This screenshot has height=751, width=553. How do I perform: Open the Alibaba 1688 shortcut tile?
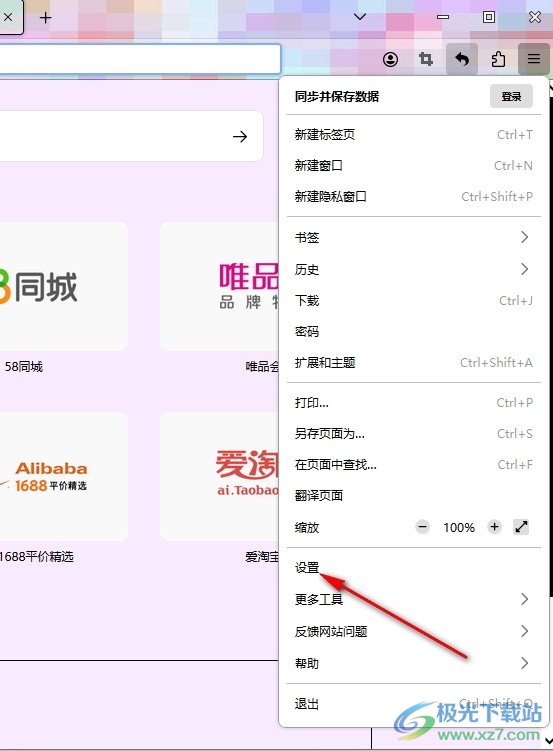63,476
